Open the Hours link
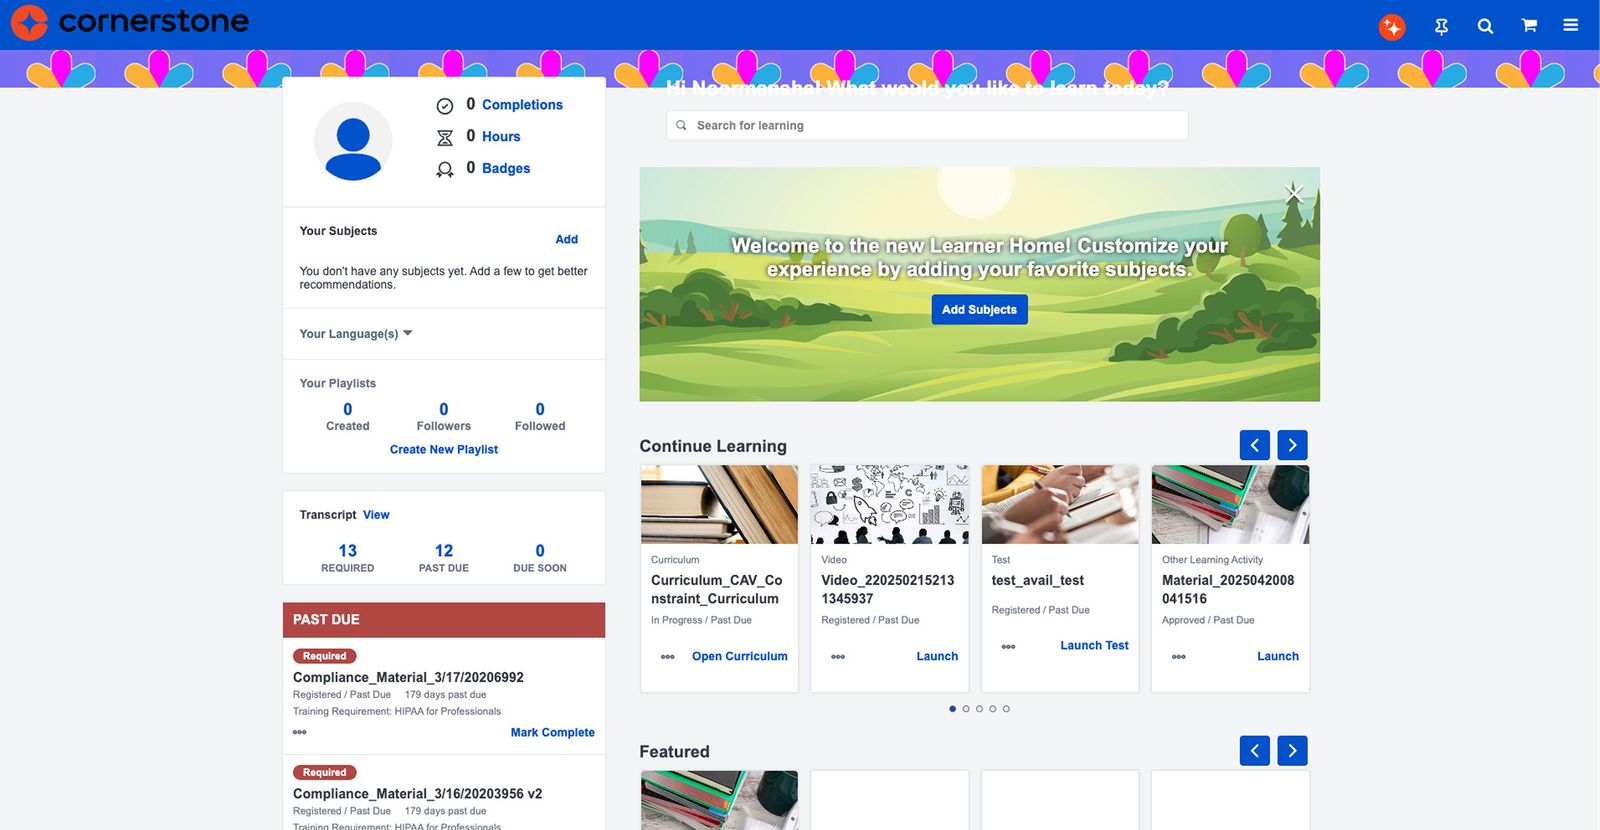This screenshot has height=830, width=1600. [501, 137]
